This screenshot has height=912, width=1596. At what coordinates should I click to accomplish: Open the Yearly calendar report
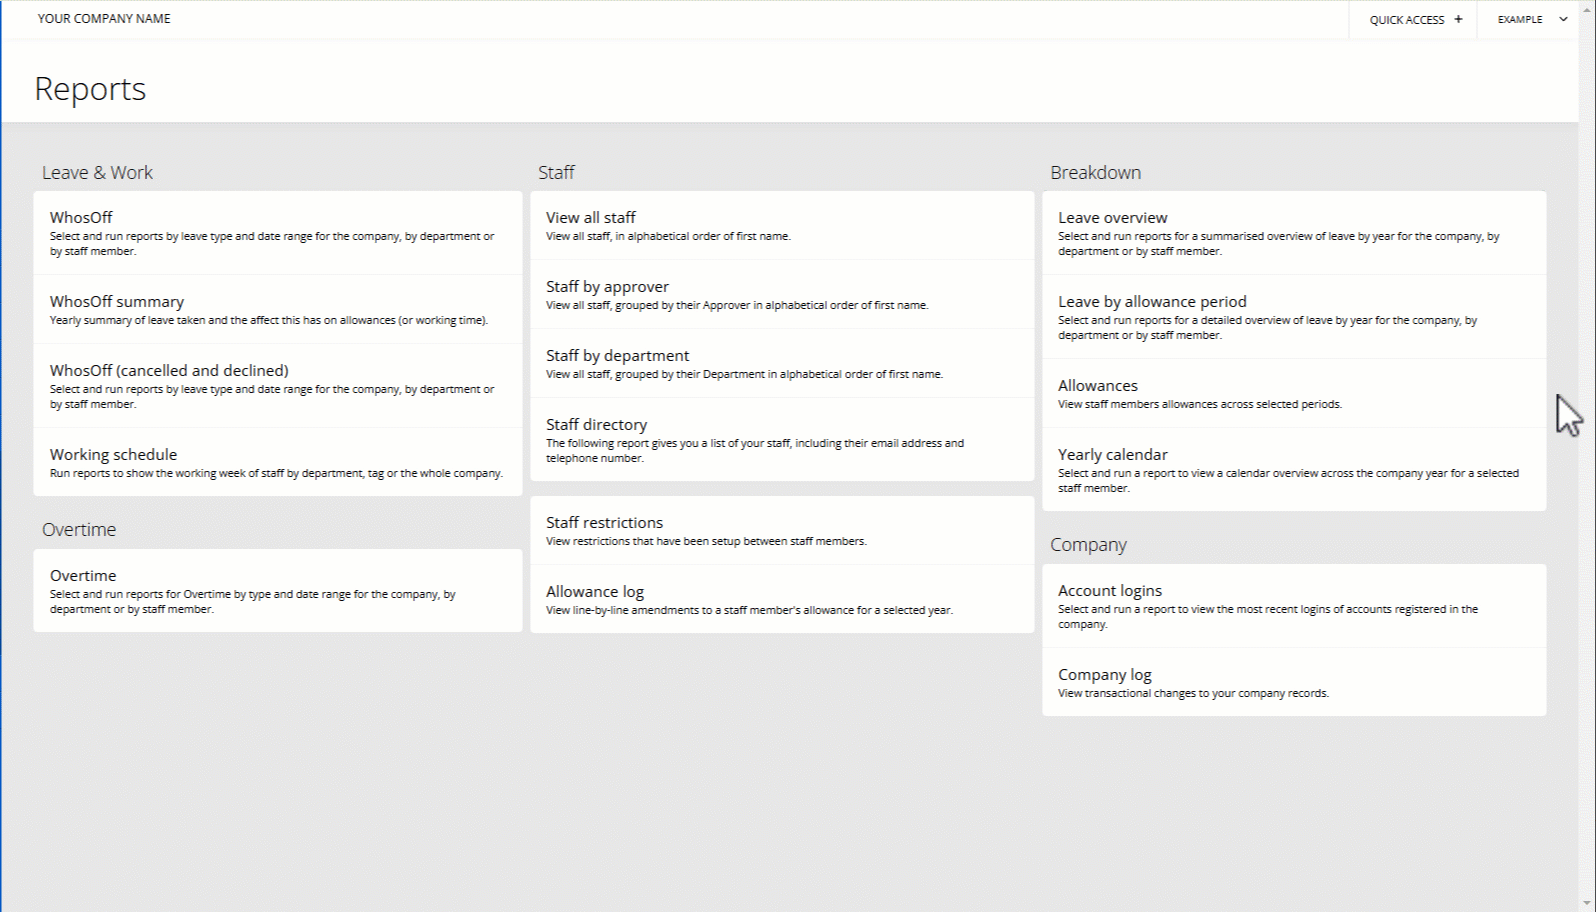(1294, 470)
